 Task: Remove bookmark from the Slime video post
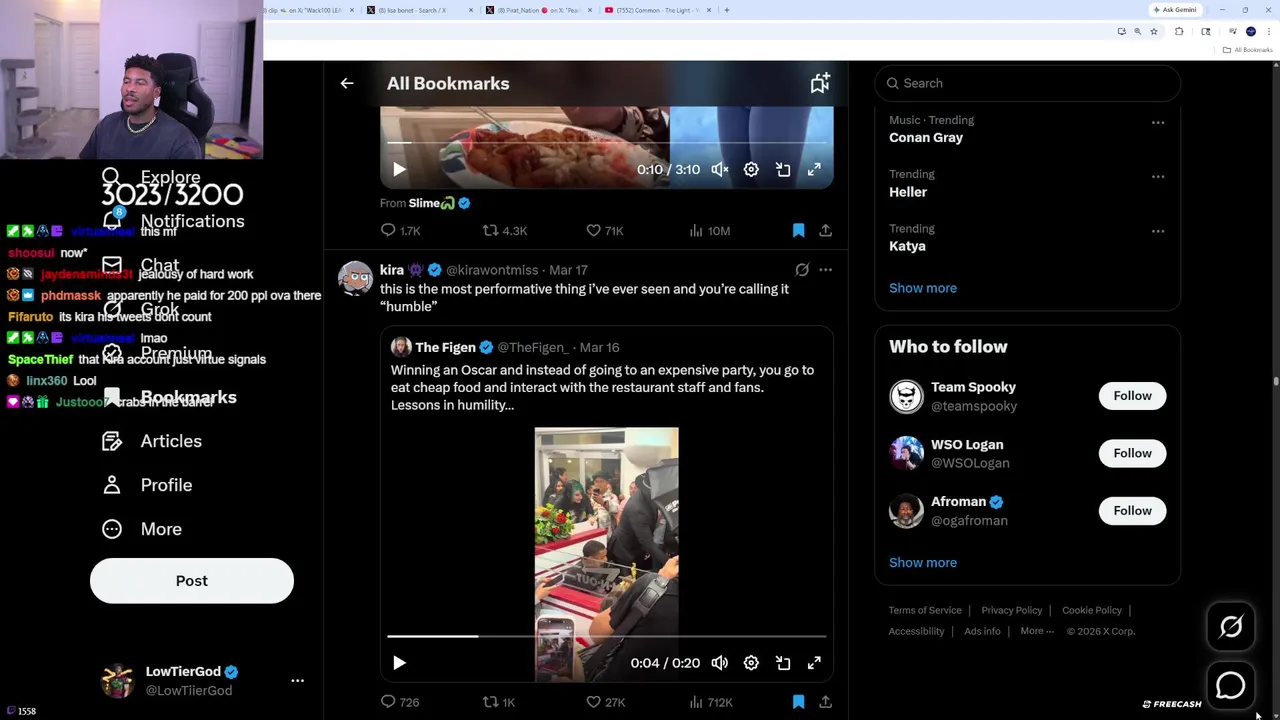(x=798, y=231)
